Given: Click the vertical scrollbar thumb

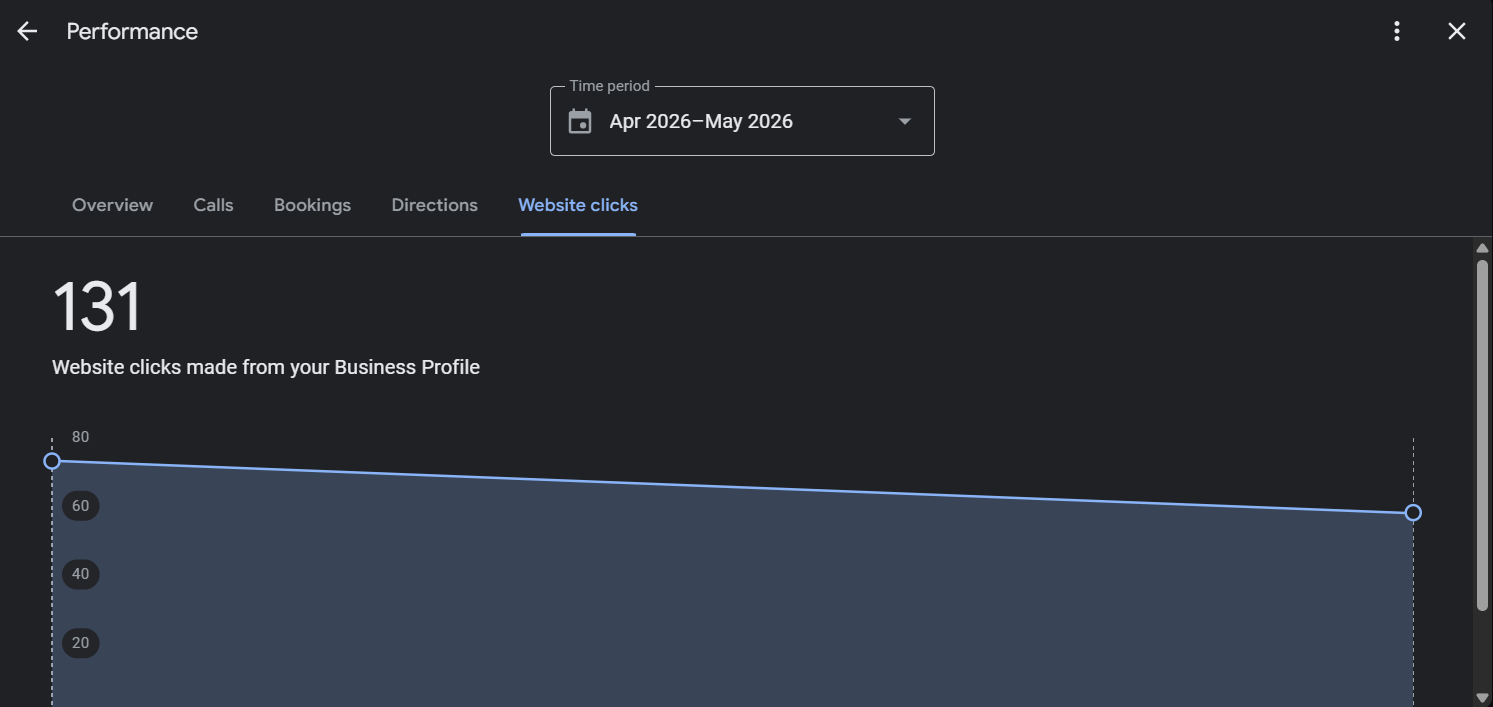Looking at the screenshot, I should (x=1482, y=435).
